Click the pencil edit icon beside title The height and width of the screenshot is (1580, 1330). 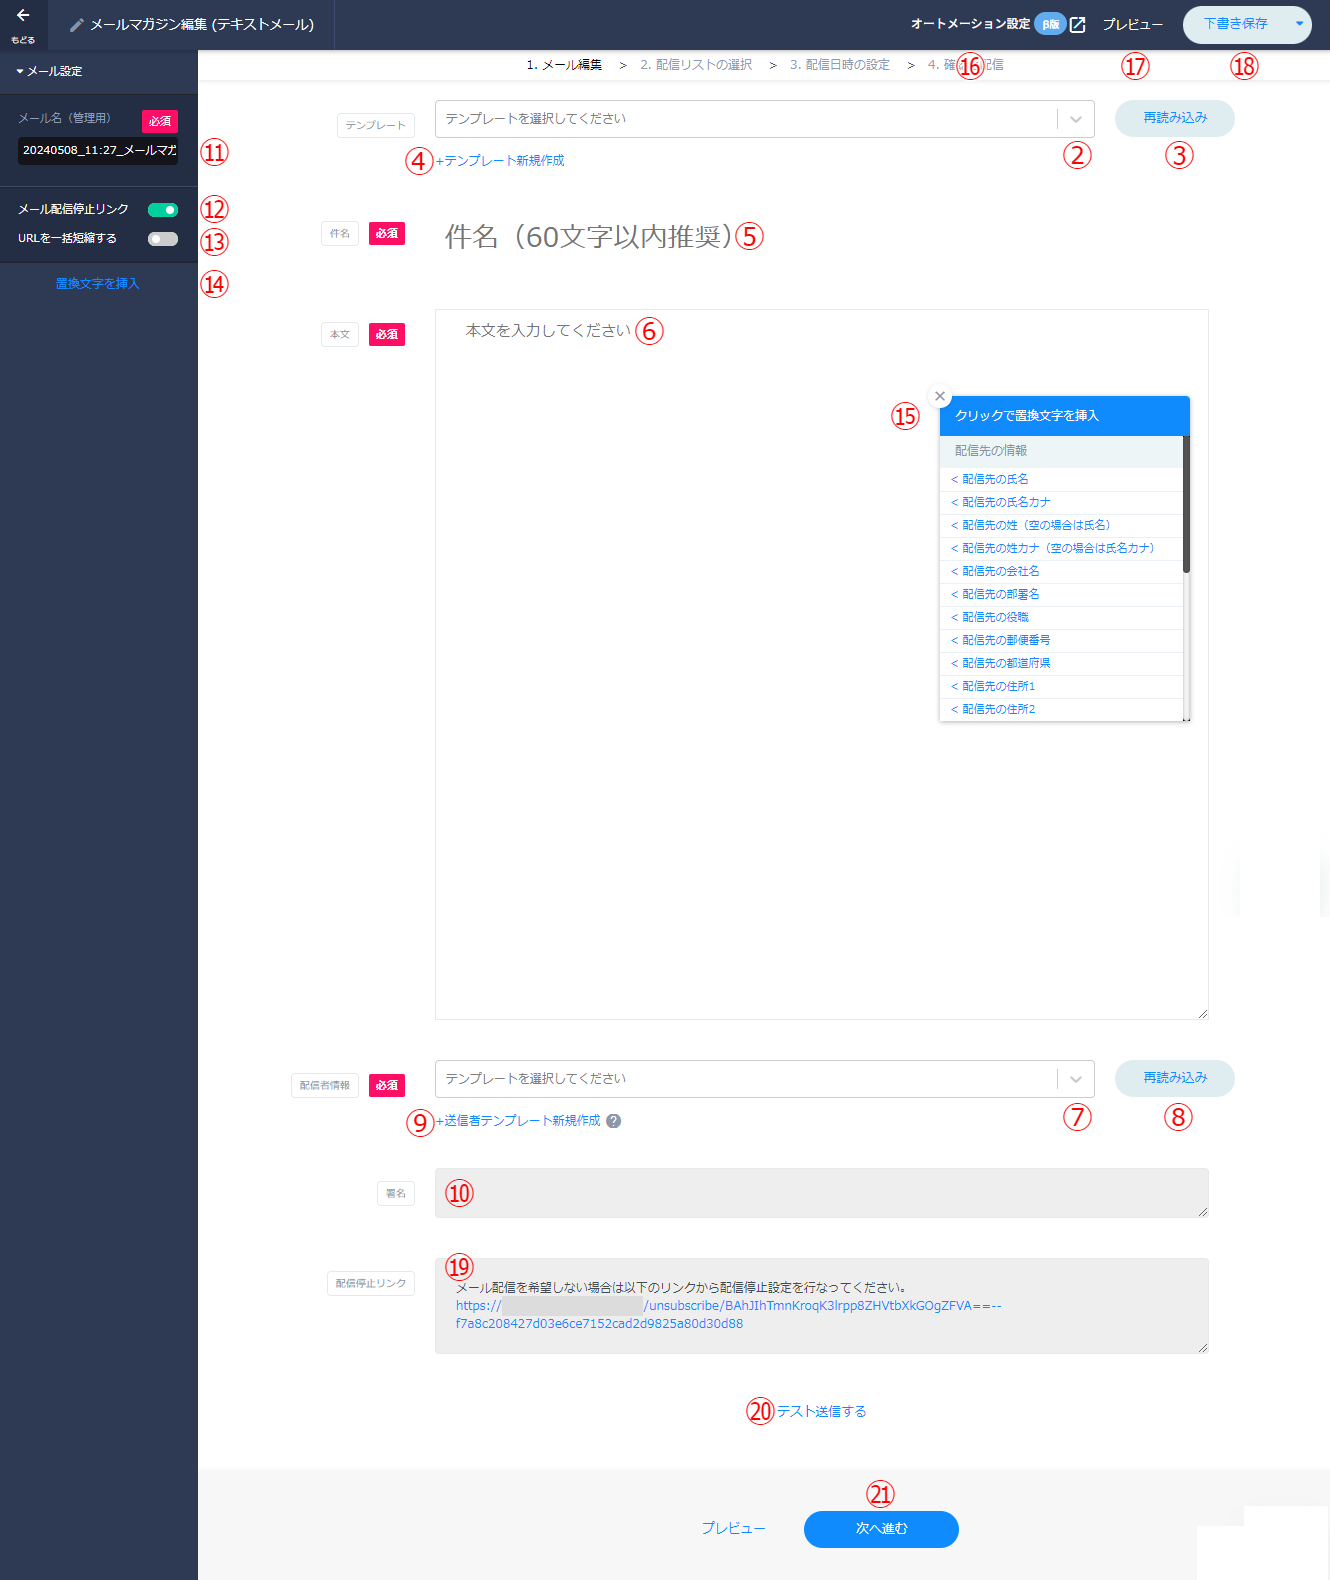(x=77, y=25)
